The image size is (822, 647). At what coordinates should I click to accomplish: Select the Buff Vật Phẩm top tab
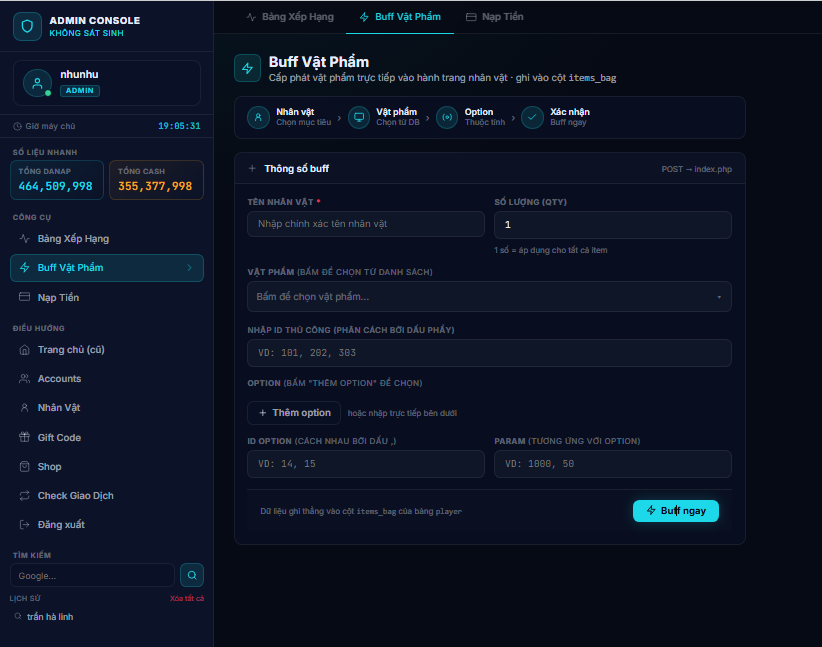pyautogui.click(x=400, y=17)
